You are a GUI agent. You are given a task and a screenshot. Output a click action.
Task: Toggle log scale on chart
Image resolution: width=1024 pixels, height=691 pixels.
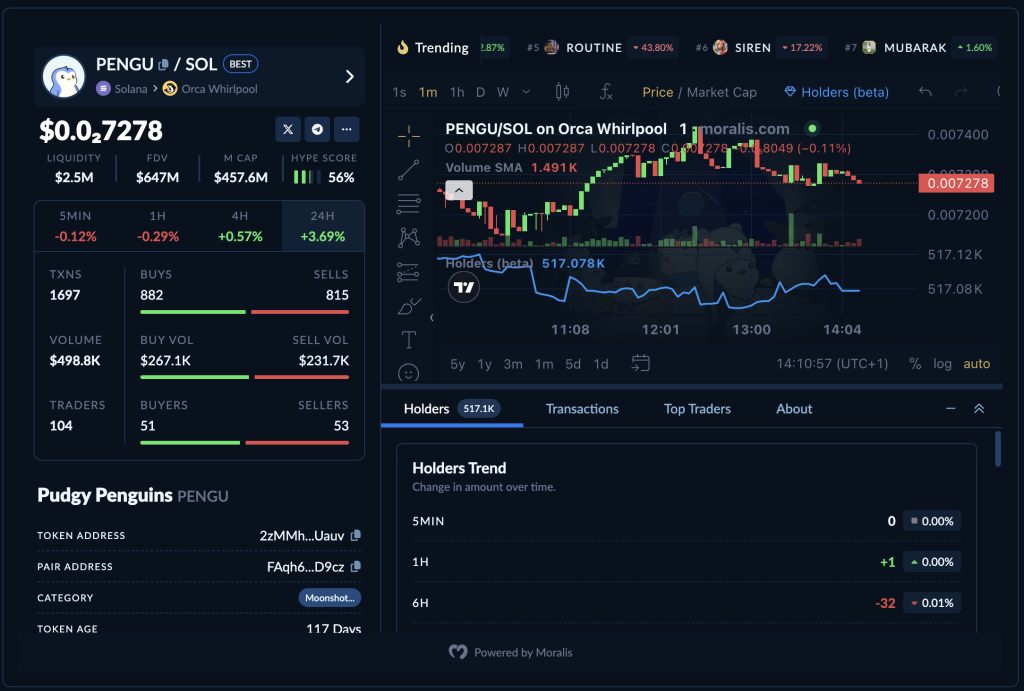coord(942,364)
